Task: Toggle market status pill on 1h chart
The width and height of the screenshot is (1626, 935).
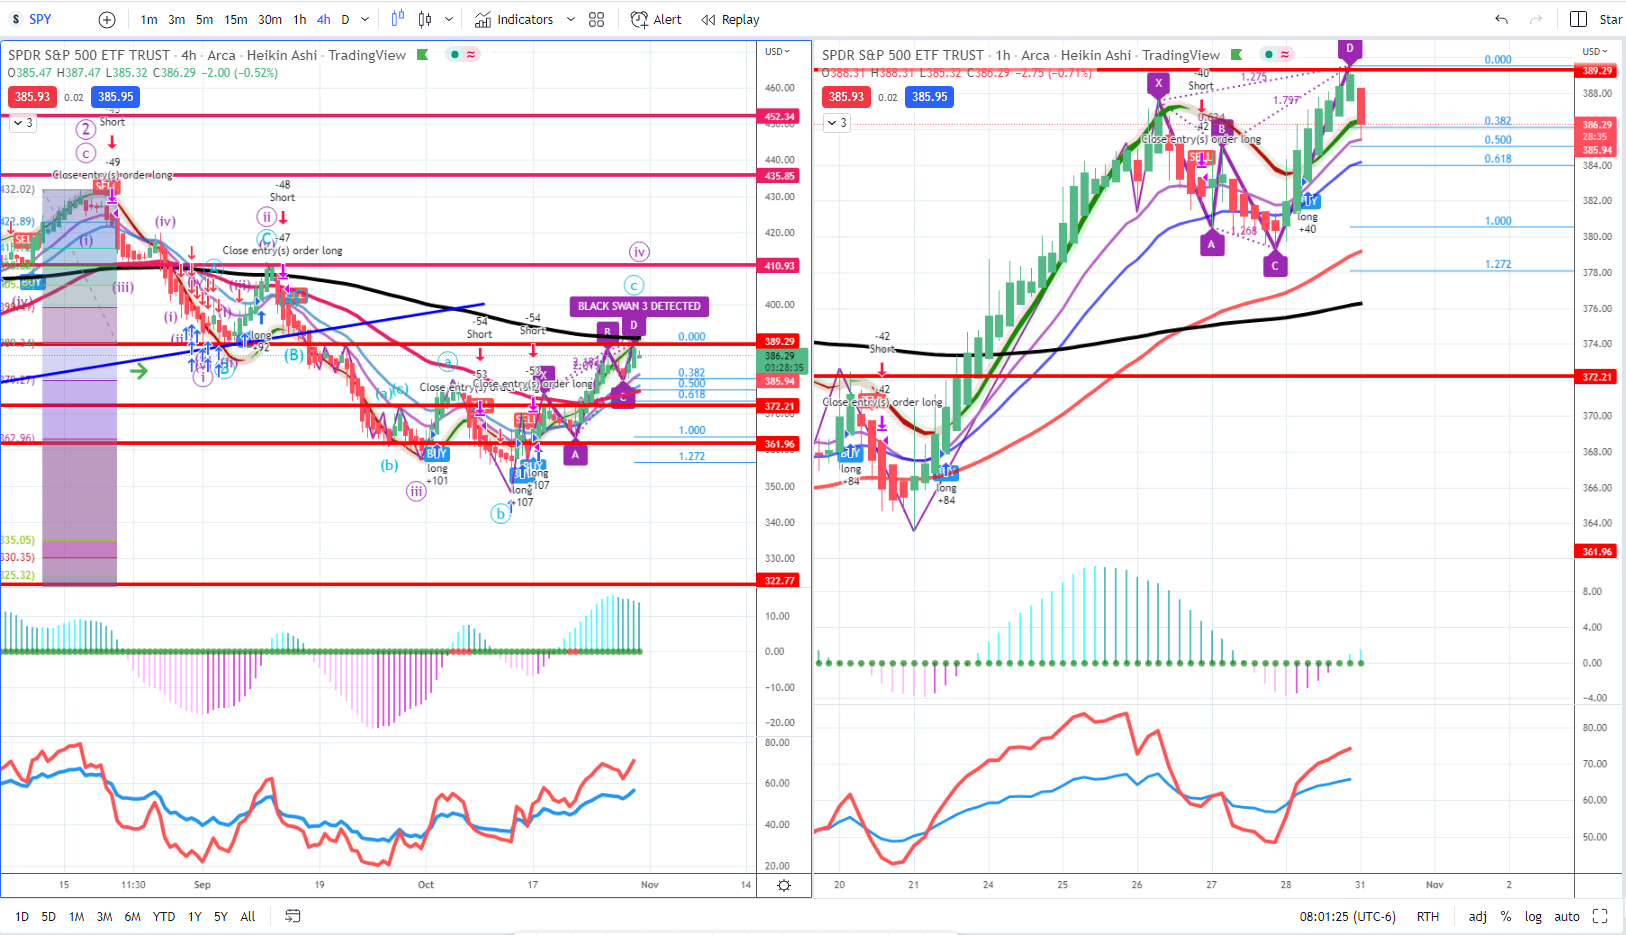Action: pos(1277,55)
